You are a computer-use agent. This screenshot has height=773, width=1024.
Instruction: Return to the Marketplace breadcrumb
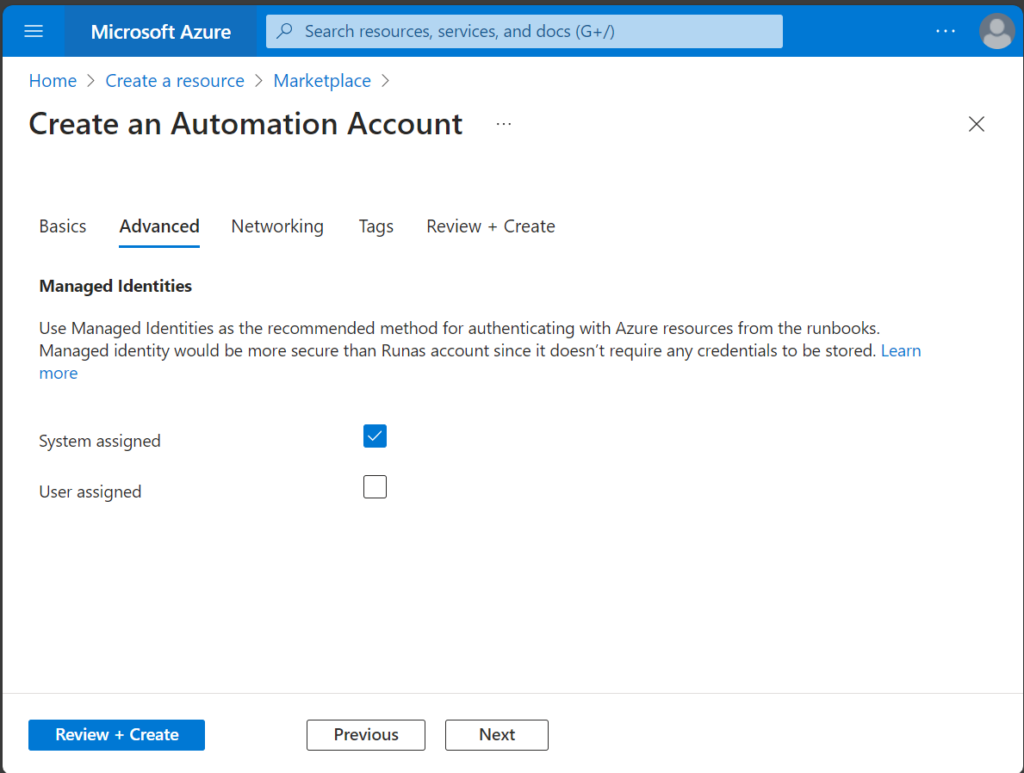(322, 81)
